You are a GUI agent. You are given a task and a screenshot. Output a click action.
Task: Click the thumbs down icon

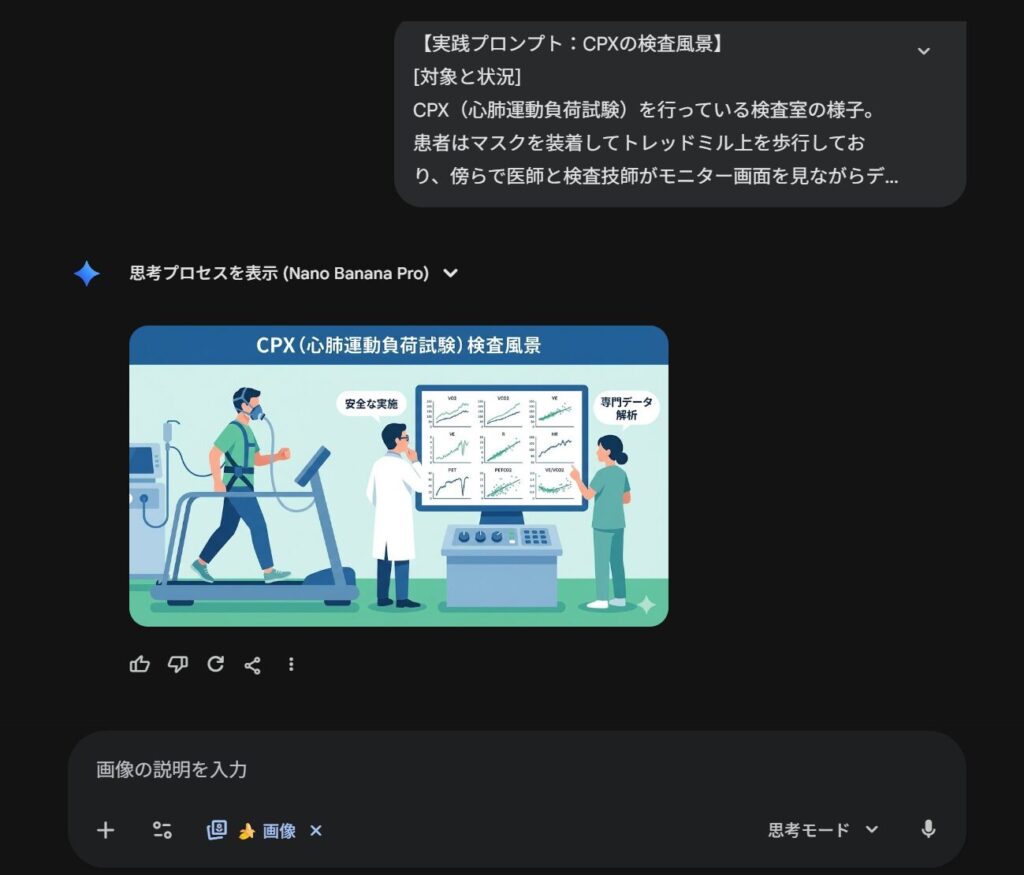(178, 664)
